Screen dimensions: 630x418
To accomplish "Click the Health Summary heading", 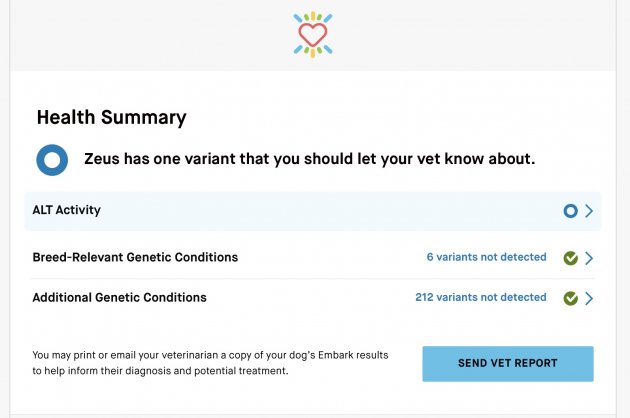I will tap(112, 118).
